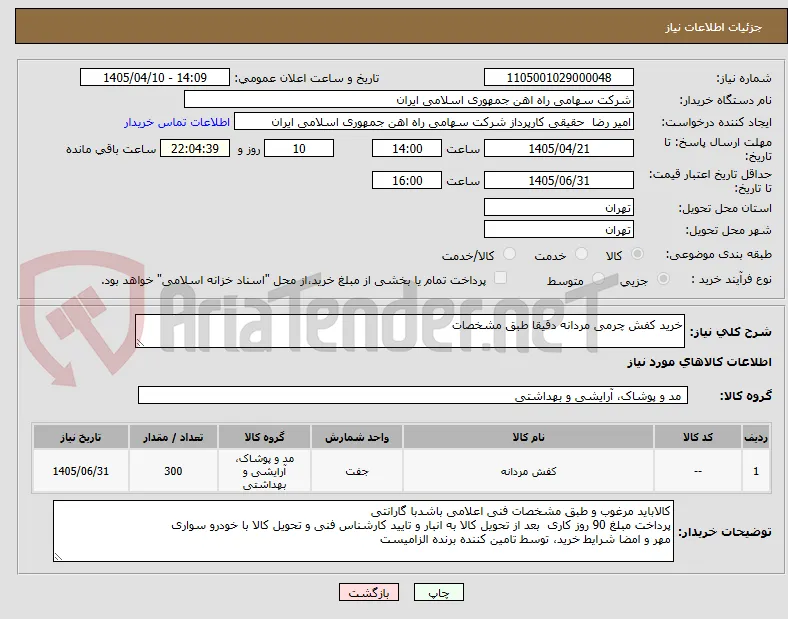The image size is (788, 619).
Task: Click the جزئیات اطلاعات نیاز header title
Action: coord(714,27)
